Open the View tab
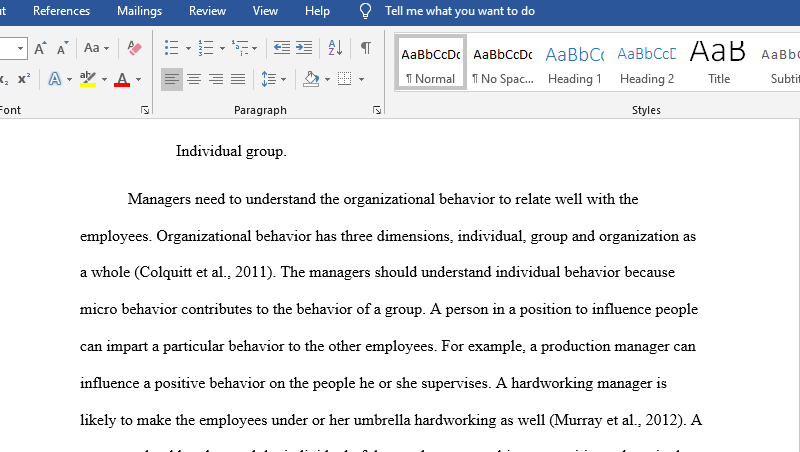The height and width of the screenshot is (452, 800). click(265, 11)
